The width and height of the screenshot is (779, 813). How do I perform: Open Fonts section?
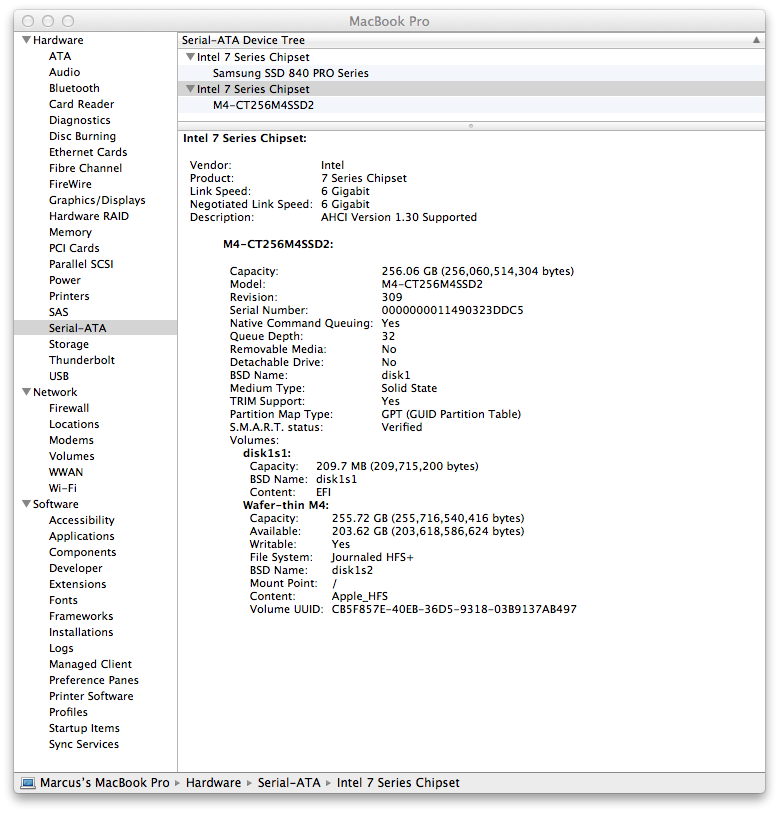[x=63, y=600]
